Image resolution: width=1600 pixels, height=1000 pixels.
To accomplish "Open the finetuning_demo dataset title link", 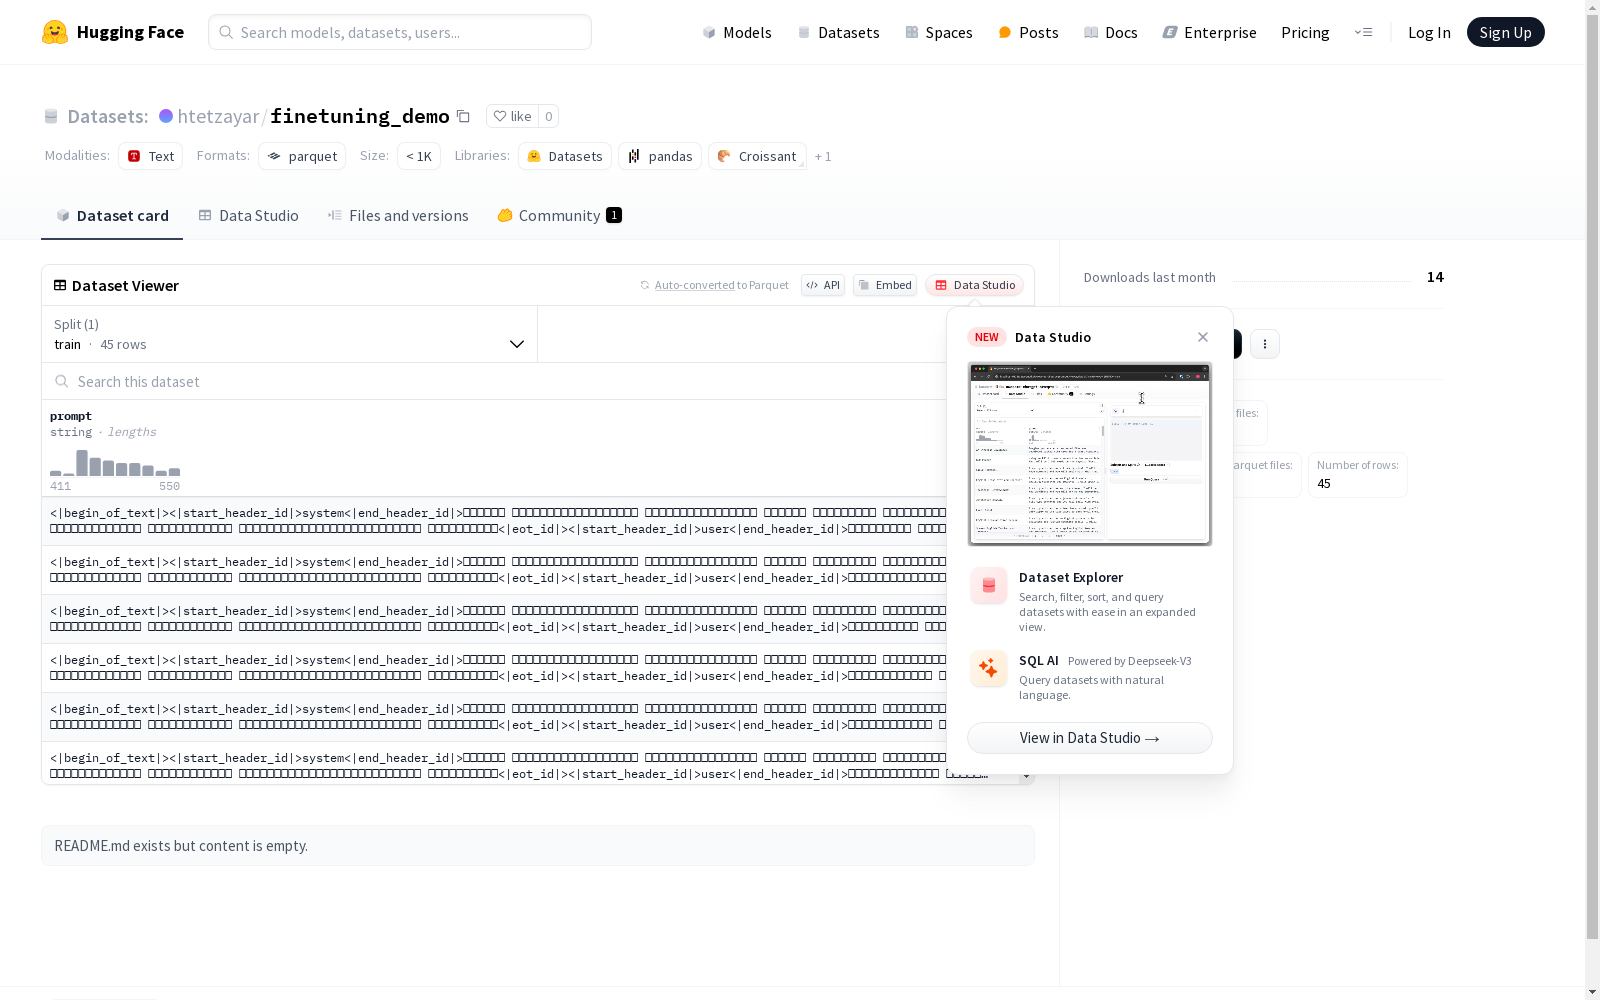I will tap(360, 116).
